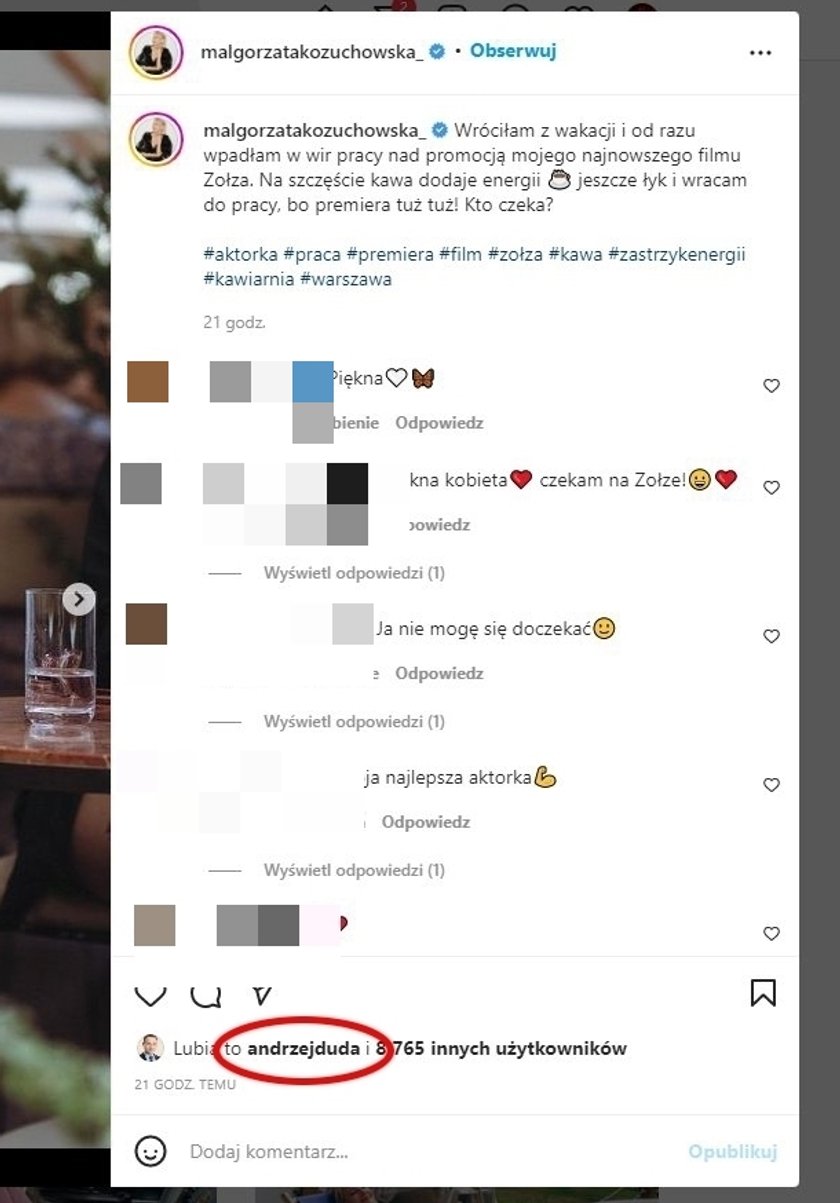Click the Obserwuj follow link
The height and width of the screenshot is (1203, 840).
[513, 50]
